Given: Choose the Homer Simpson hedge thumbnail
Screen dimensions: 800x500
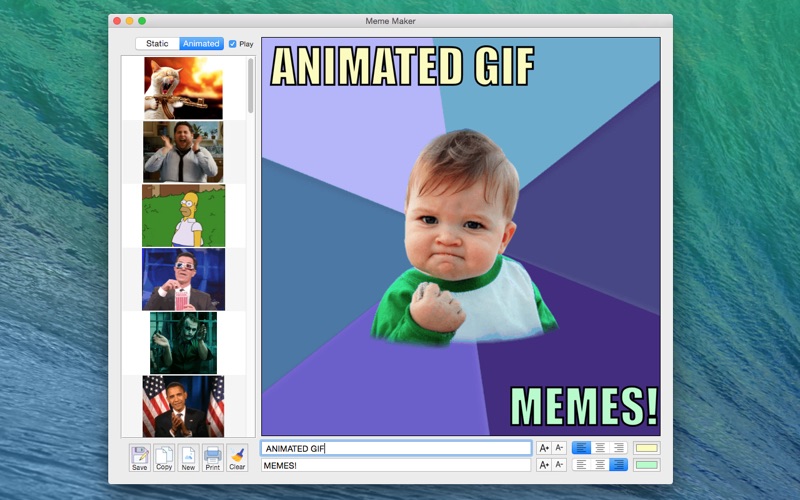Looking at the screenshot, I should point(183,216).
